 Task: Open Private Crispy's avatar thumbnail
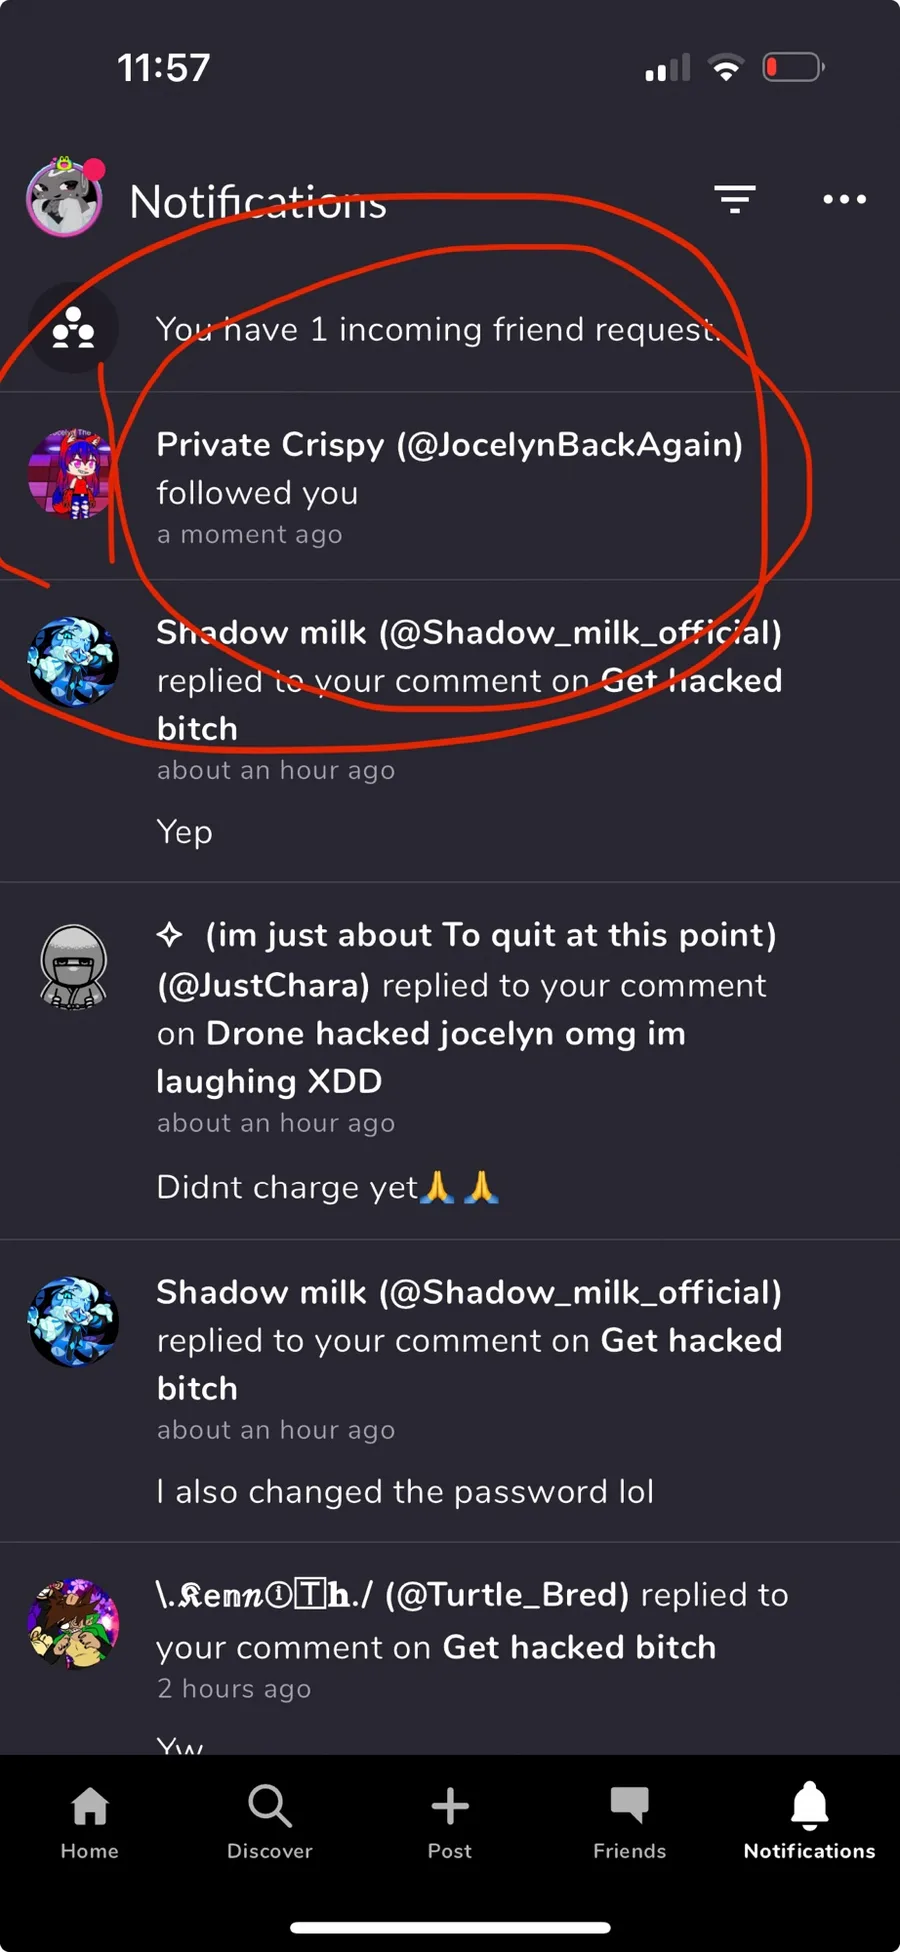tap(73, 474)
